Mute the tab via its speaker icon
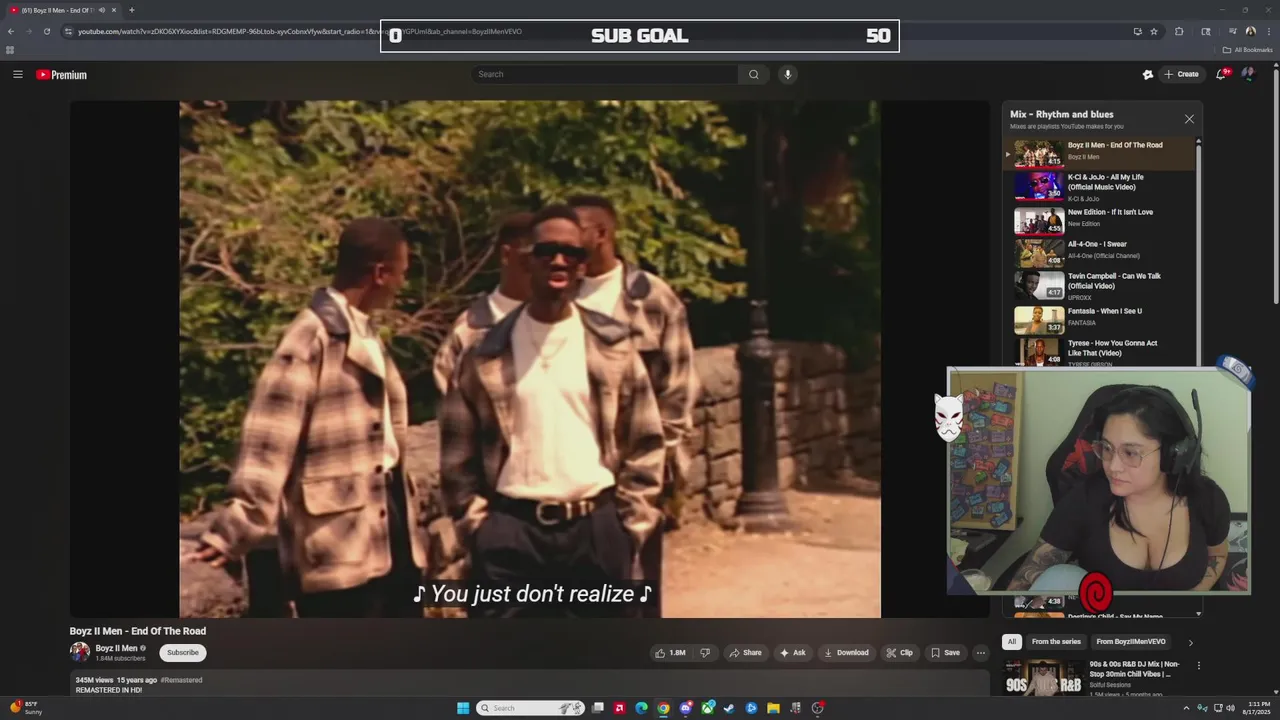This screenshot has width=1280, height=720. [x=101, y=10]
